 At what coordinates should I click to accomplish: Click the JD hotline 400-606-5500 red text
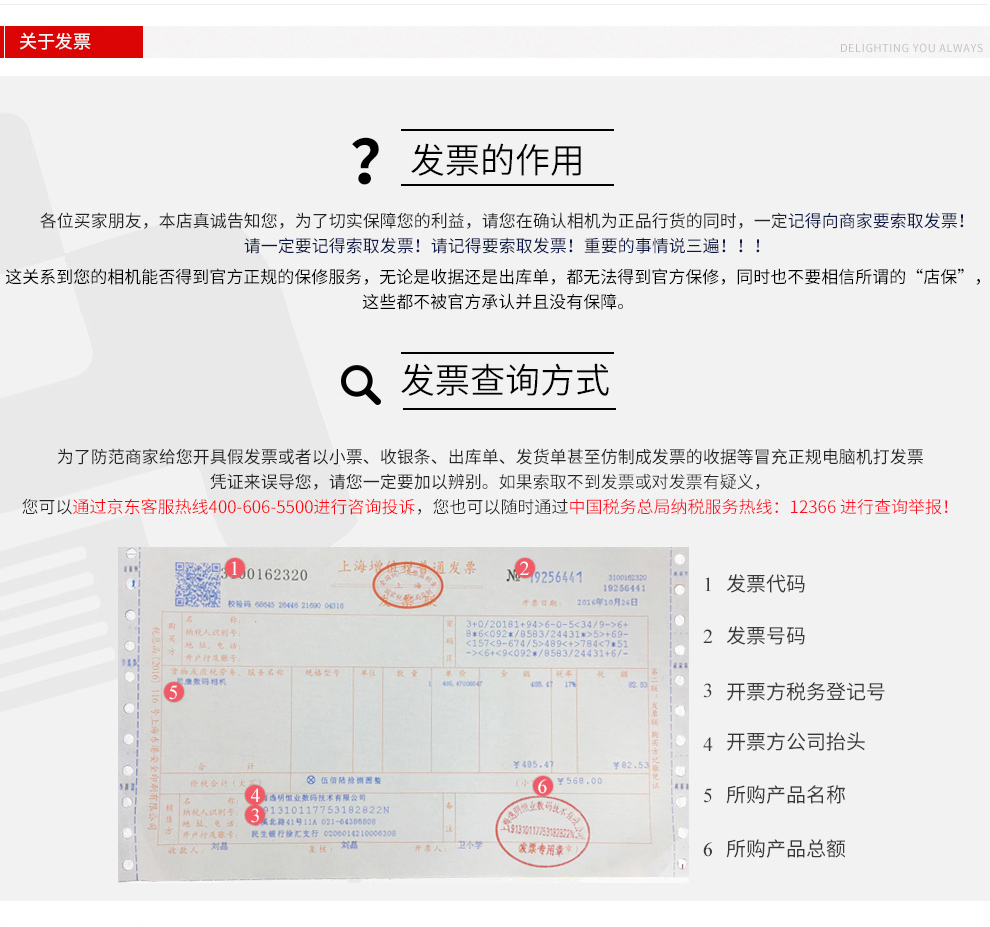pos(243,507)
